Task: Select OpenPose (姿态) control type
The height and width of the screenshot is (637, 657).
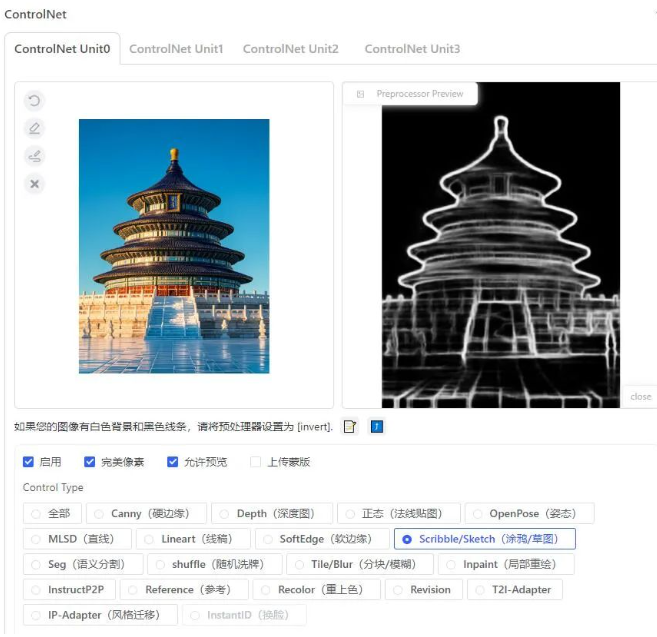Action: click(530, 513)
